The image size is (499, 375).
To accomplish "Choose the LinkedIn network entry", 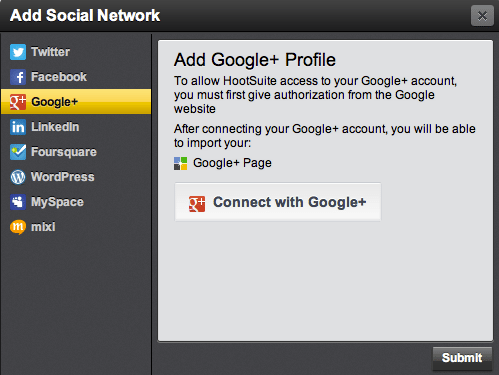I will pyautogui.click(x=76, y=127).
